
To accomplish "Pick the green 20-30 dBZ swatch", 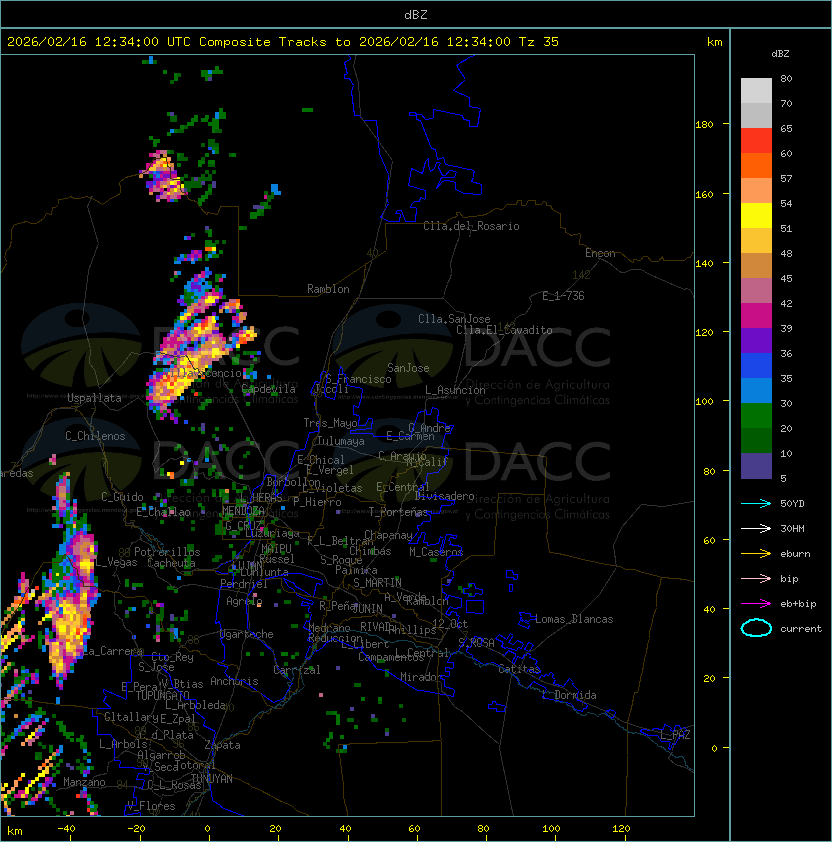I will pyautogui.click(x=756, y=416).
